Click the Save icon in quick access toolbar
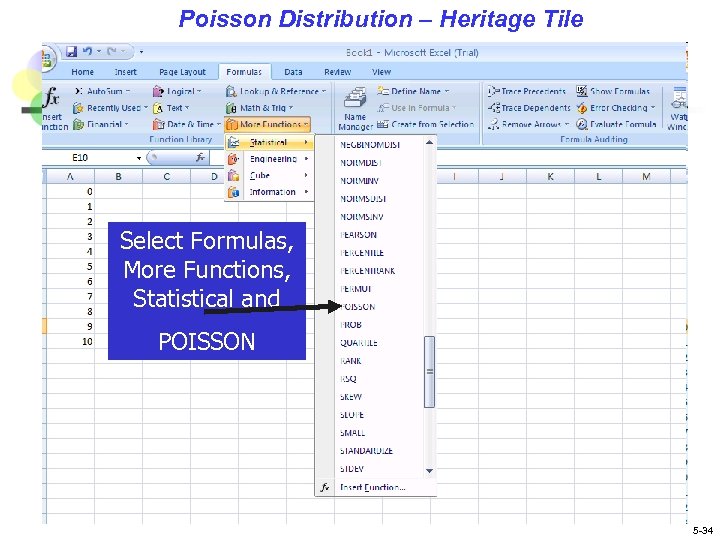 click(71, 51)
